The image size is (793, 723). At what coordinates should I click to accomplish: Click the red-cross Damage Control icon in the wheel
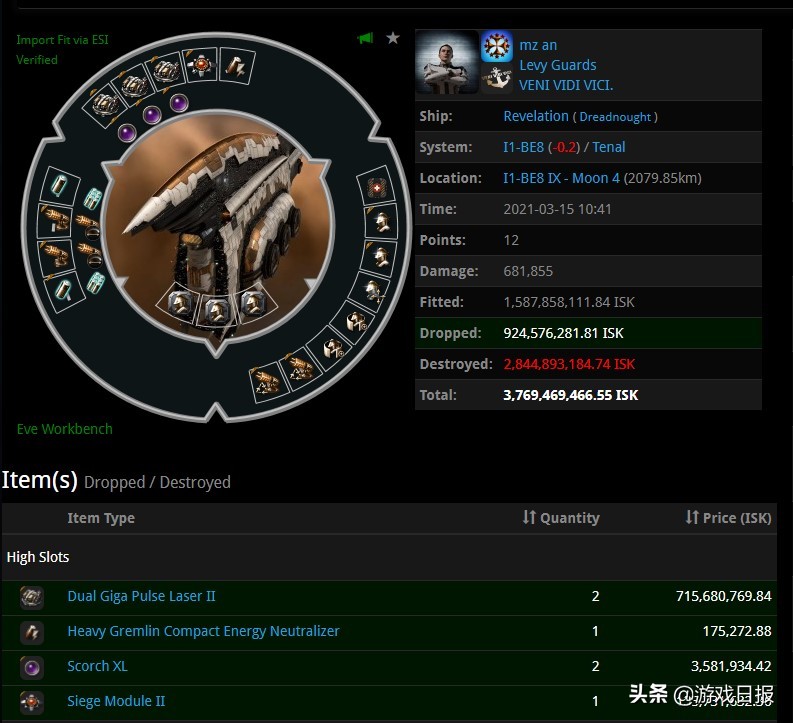(376, 188)
